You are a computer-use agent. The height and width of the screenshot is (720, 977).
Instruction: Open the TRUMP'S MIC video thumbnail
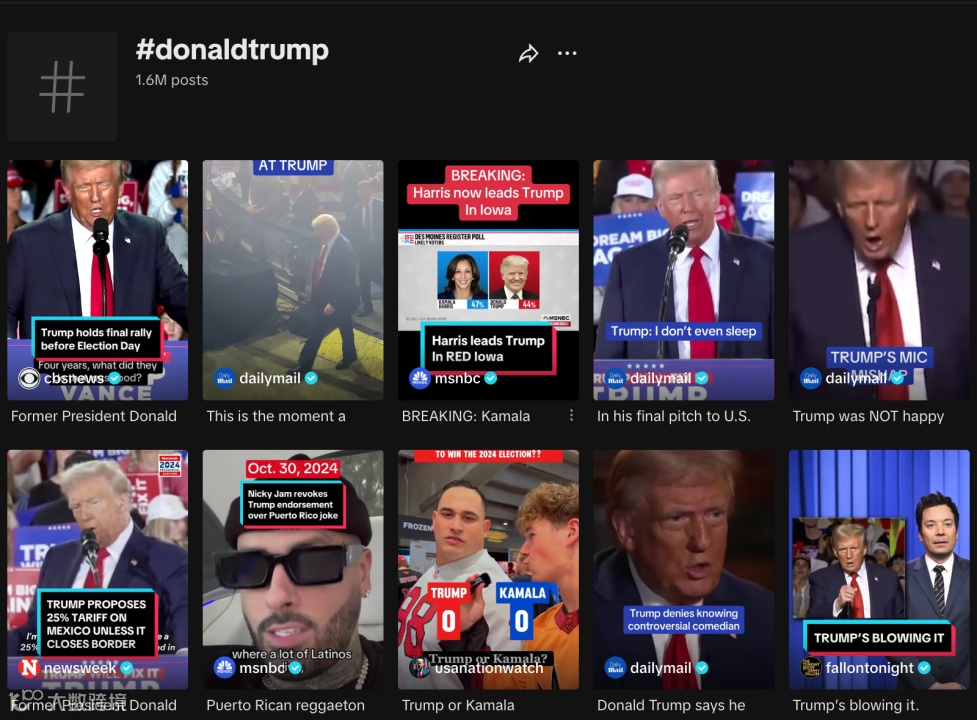coord(879,280)
